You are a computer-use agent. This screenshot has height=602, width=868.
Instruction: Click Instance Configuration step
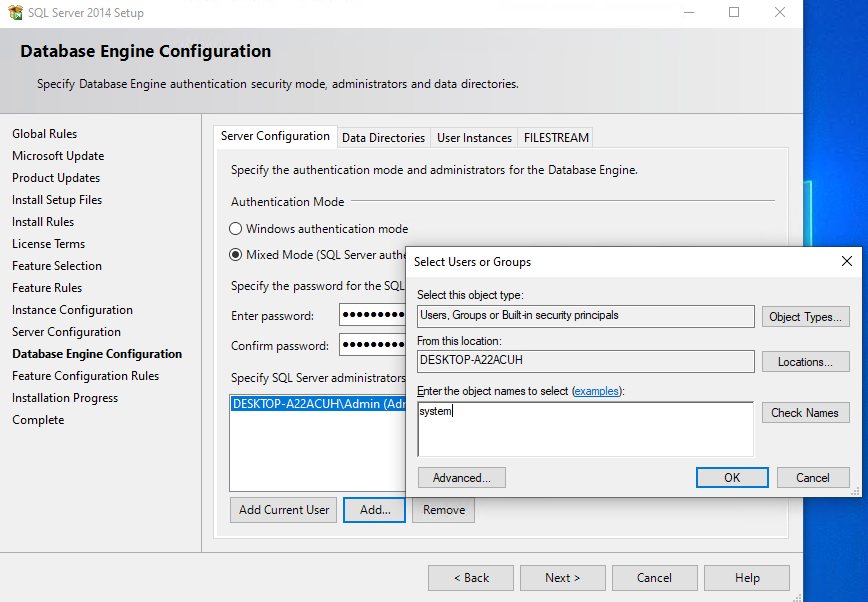73,310
